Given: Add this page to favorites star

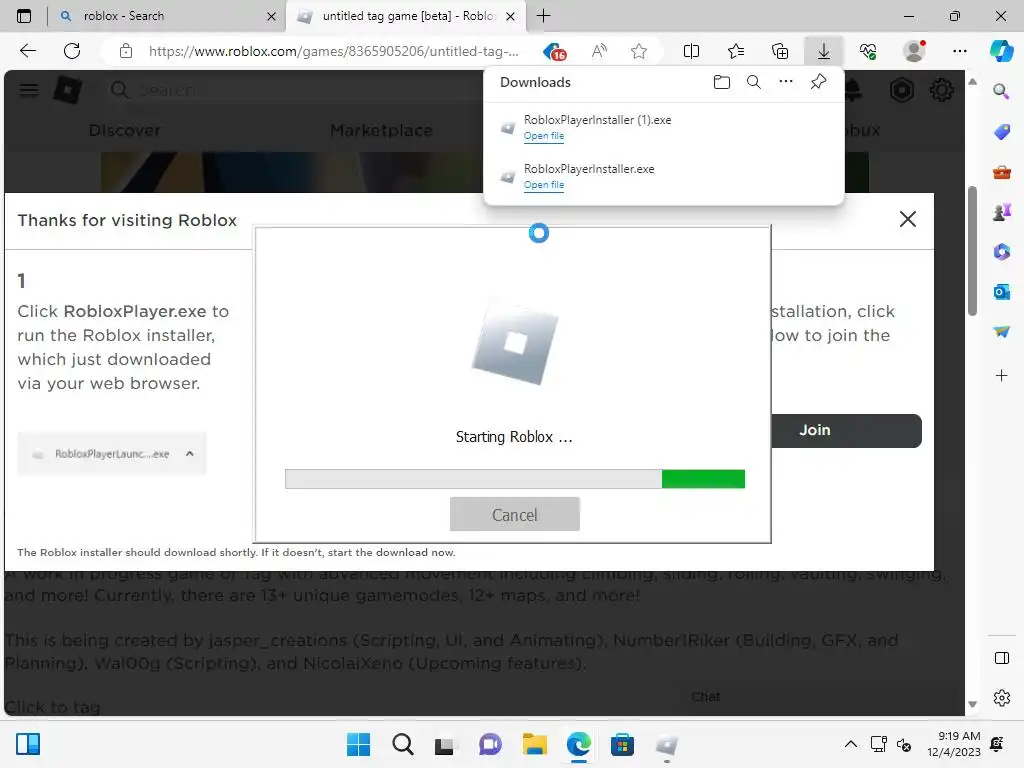Looking at the screenshot, I should (639, 51).
